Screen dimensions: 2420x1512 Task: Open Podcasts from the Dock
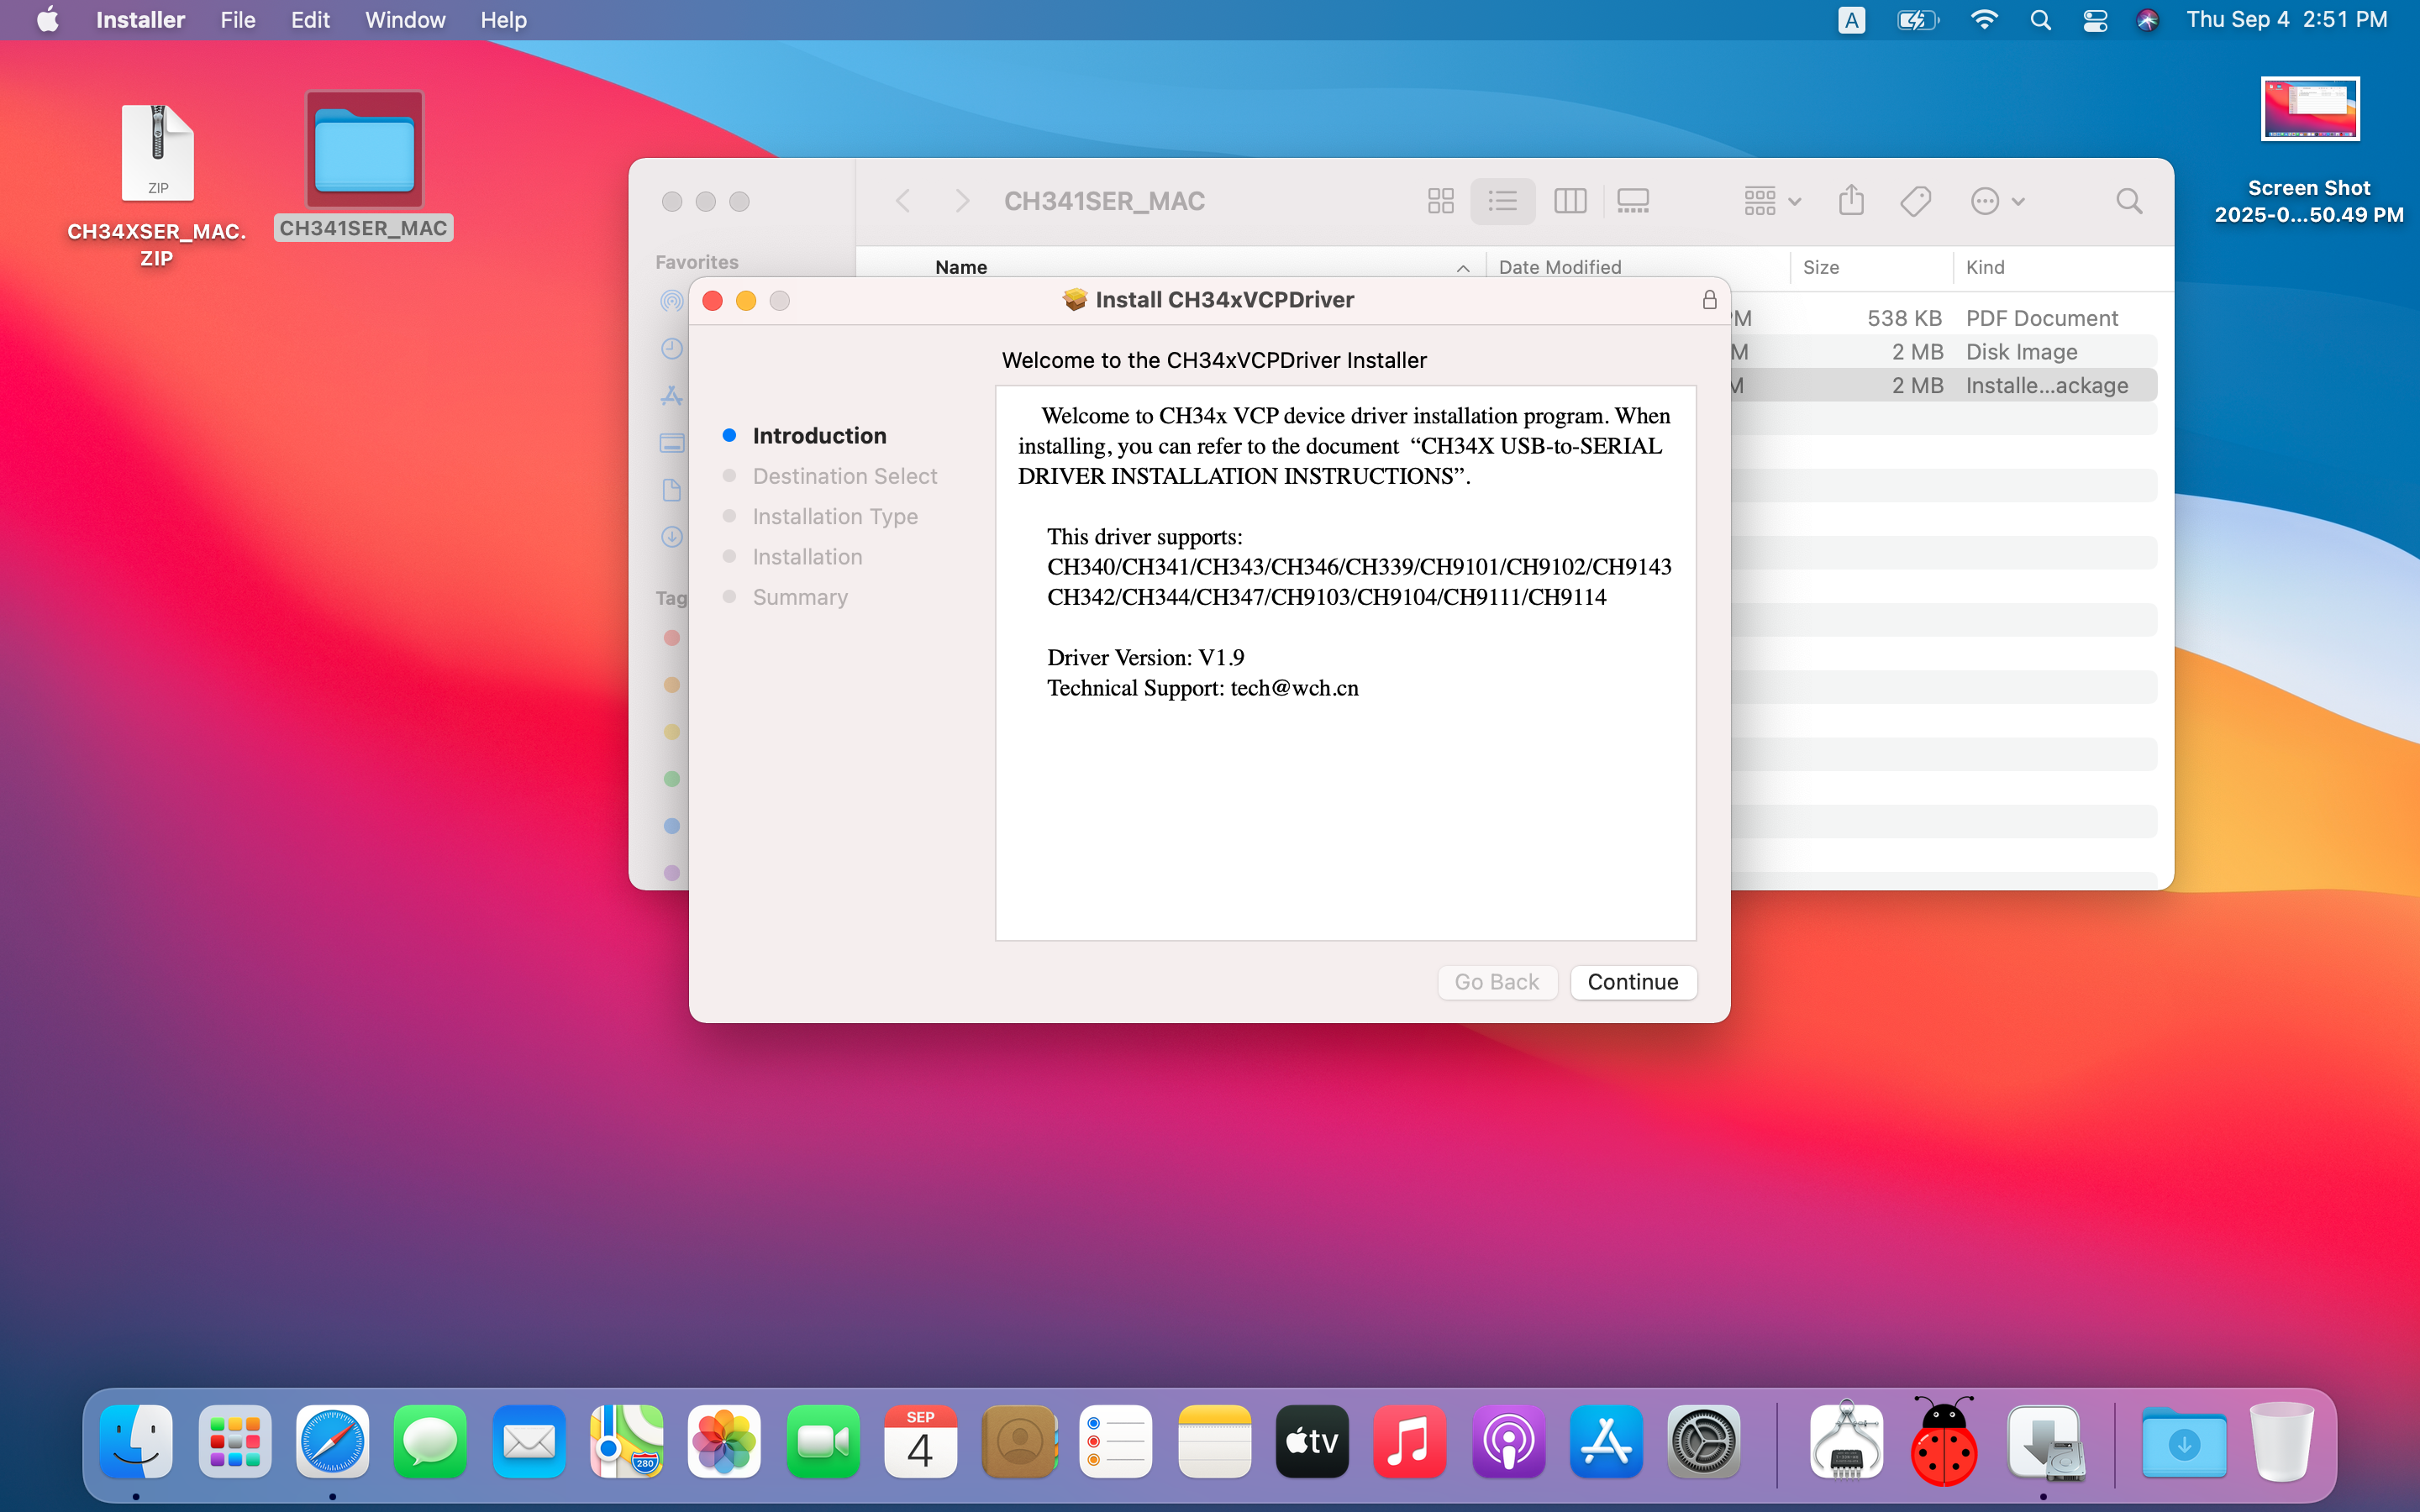coord(1508,1441)
